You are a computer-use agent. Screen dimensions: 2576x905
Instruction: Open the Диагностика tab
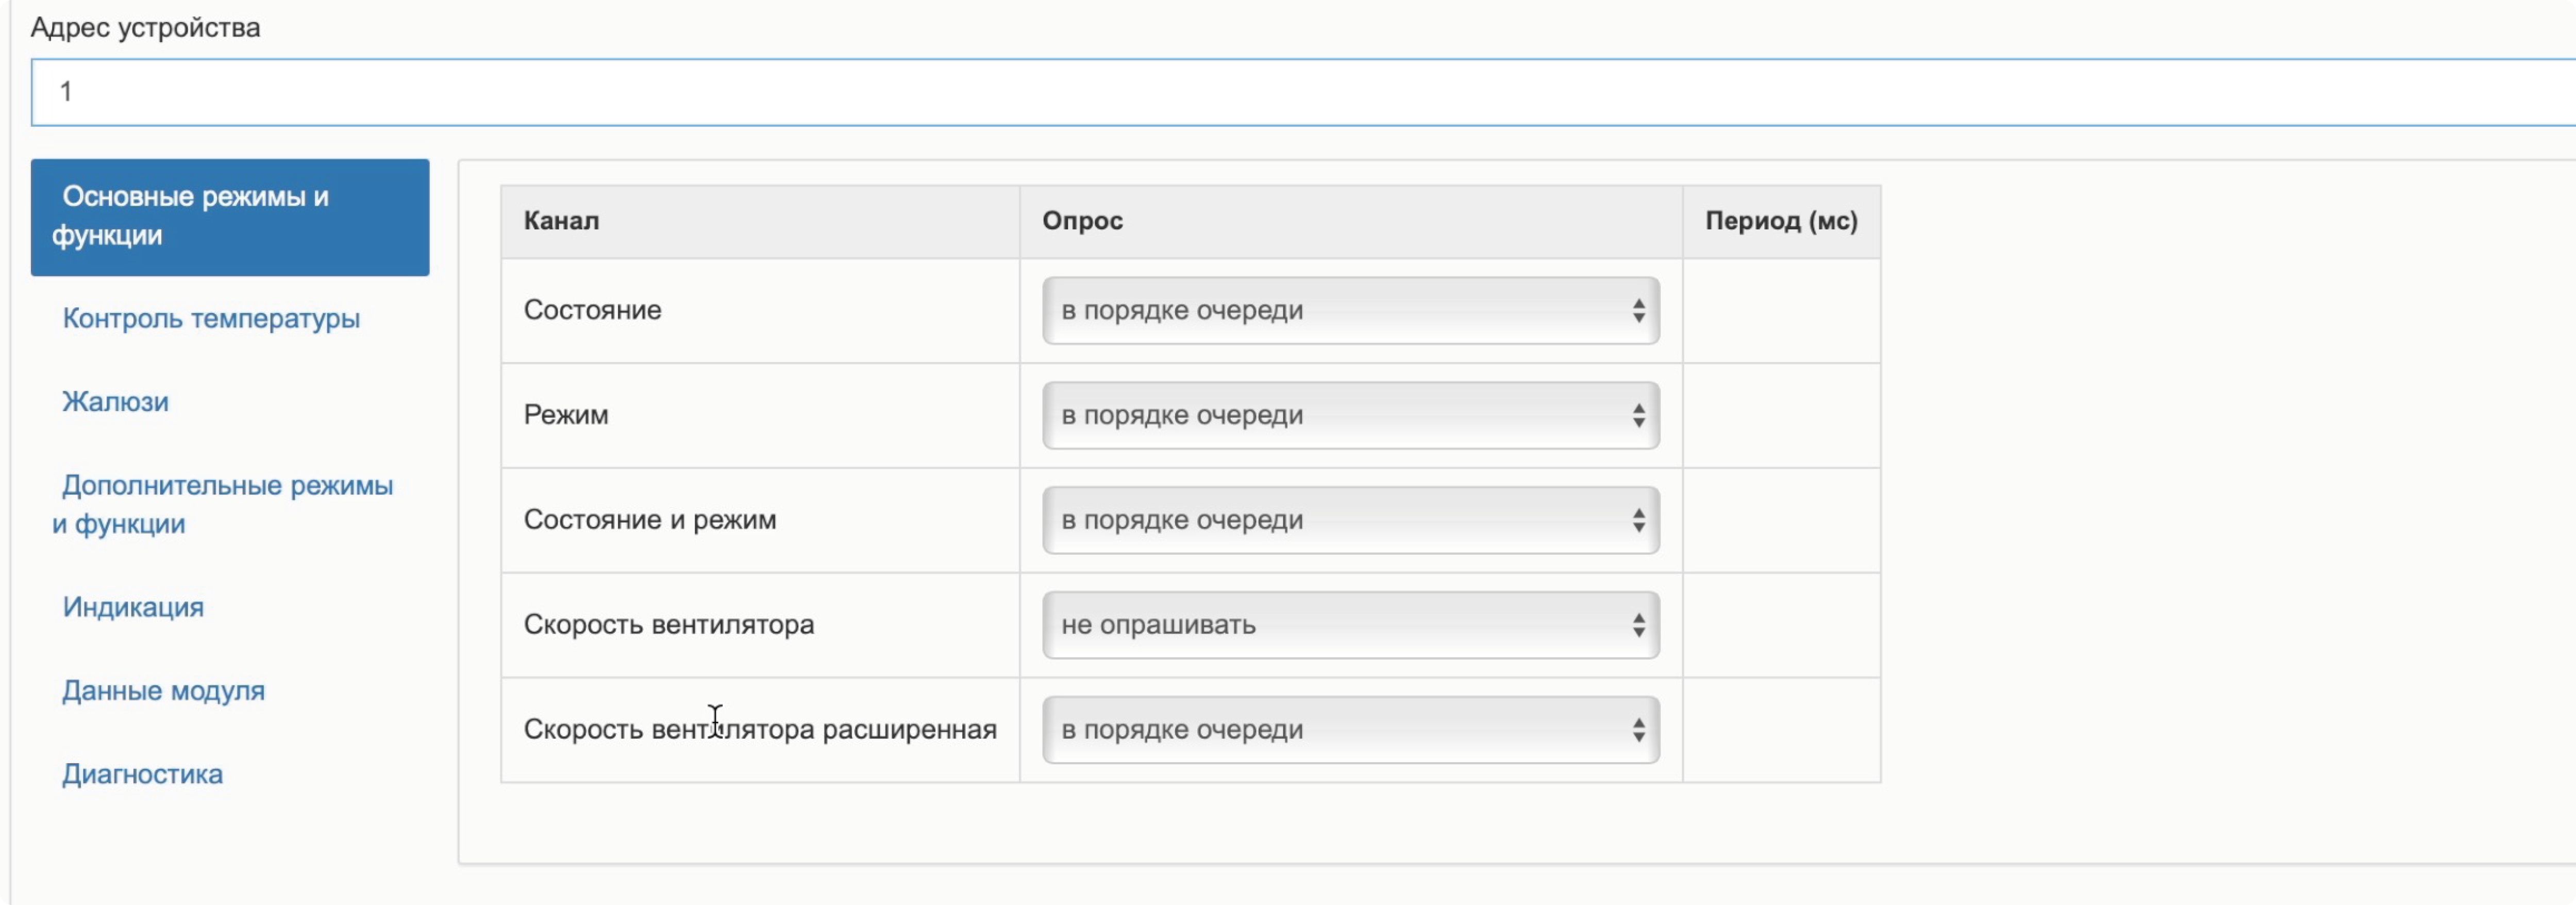(x=143, y=774)
